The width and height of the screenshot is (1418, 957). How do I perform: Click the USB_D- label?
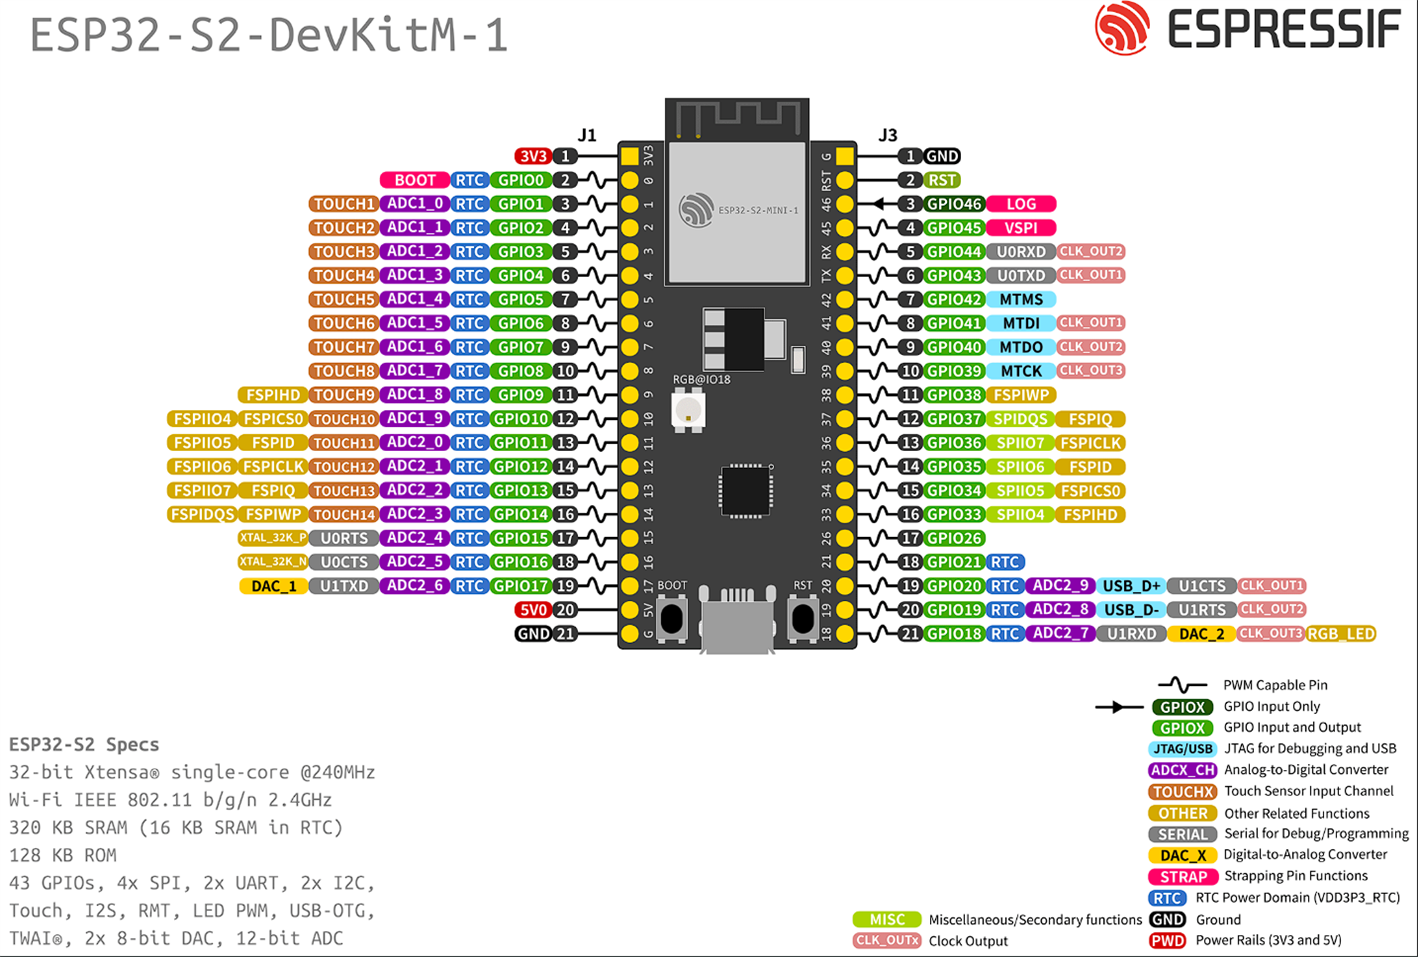pyautogui.click(x=1131, y=610)
